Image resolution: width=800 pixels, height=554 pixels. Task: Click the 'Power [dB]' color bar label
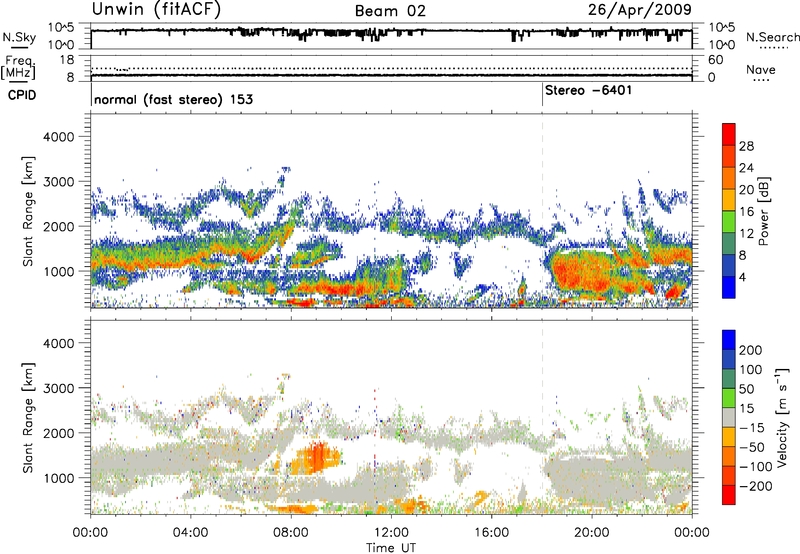point(763,211)
